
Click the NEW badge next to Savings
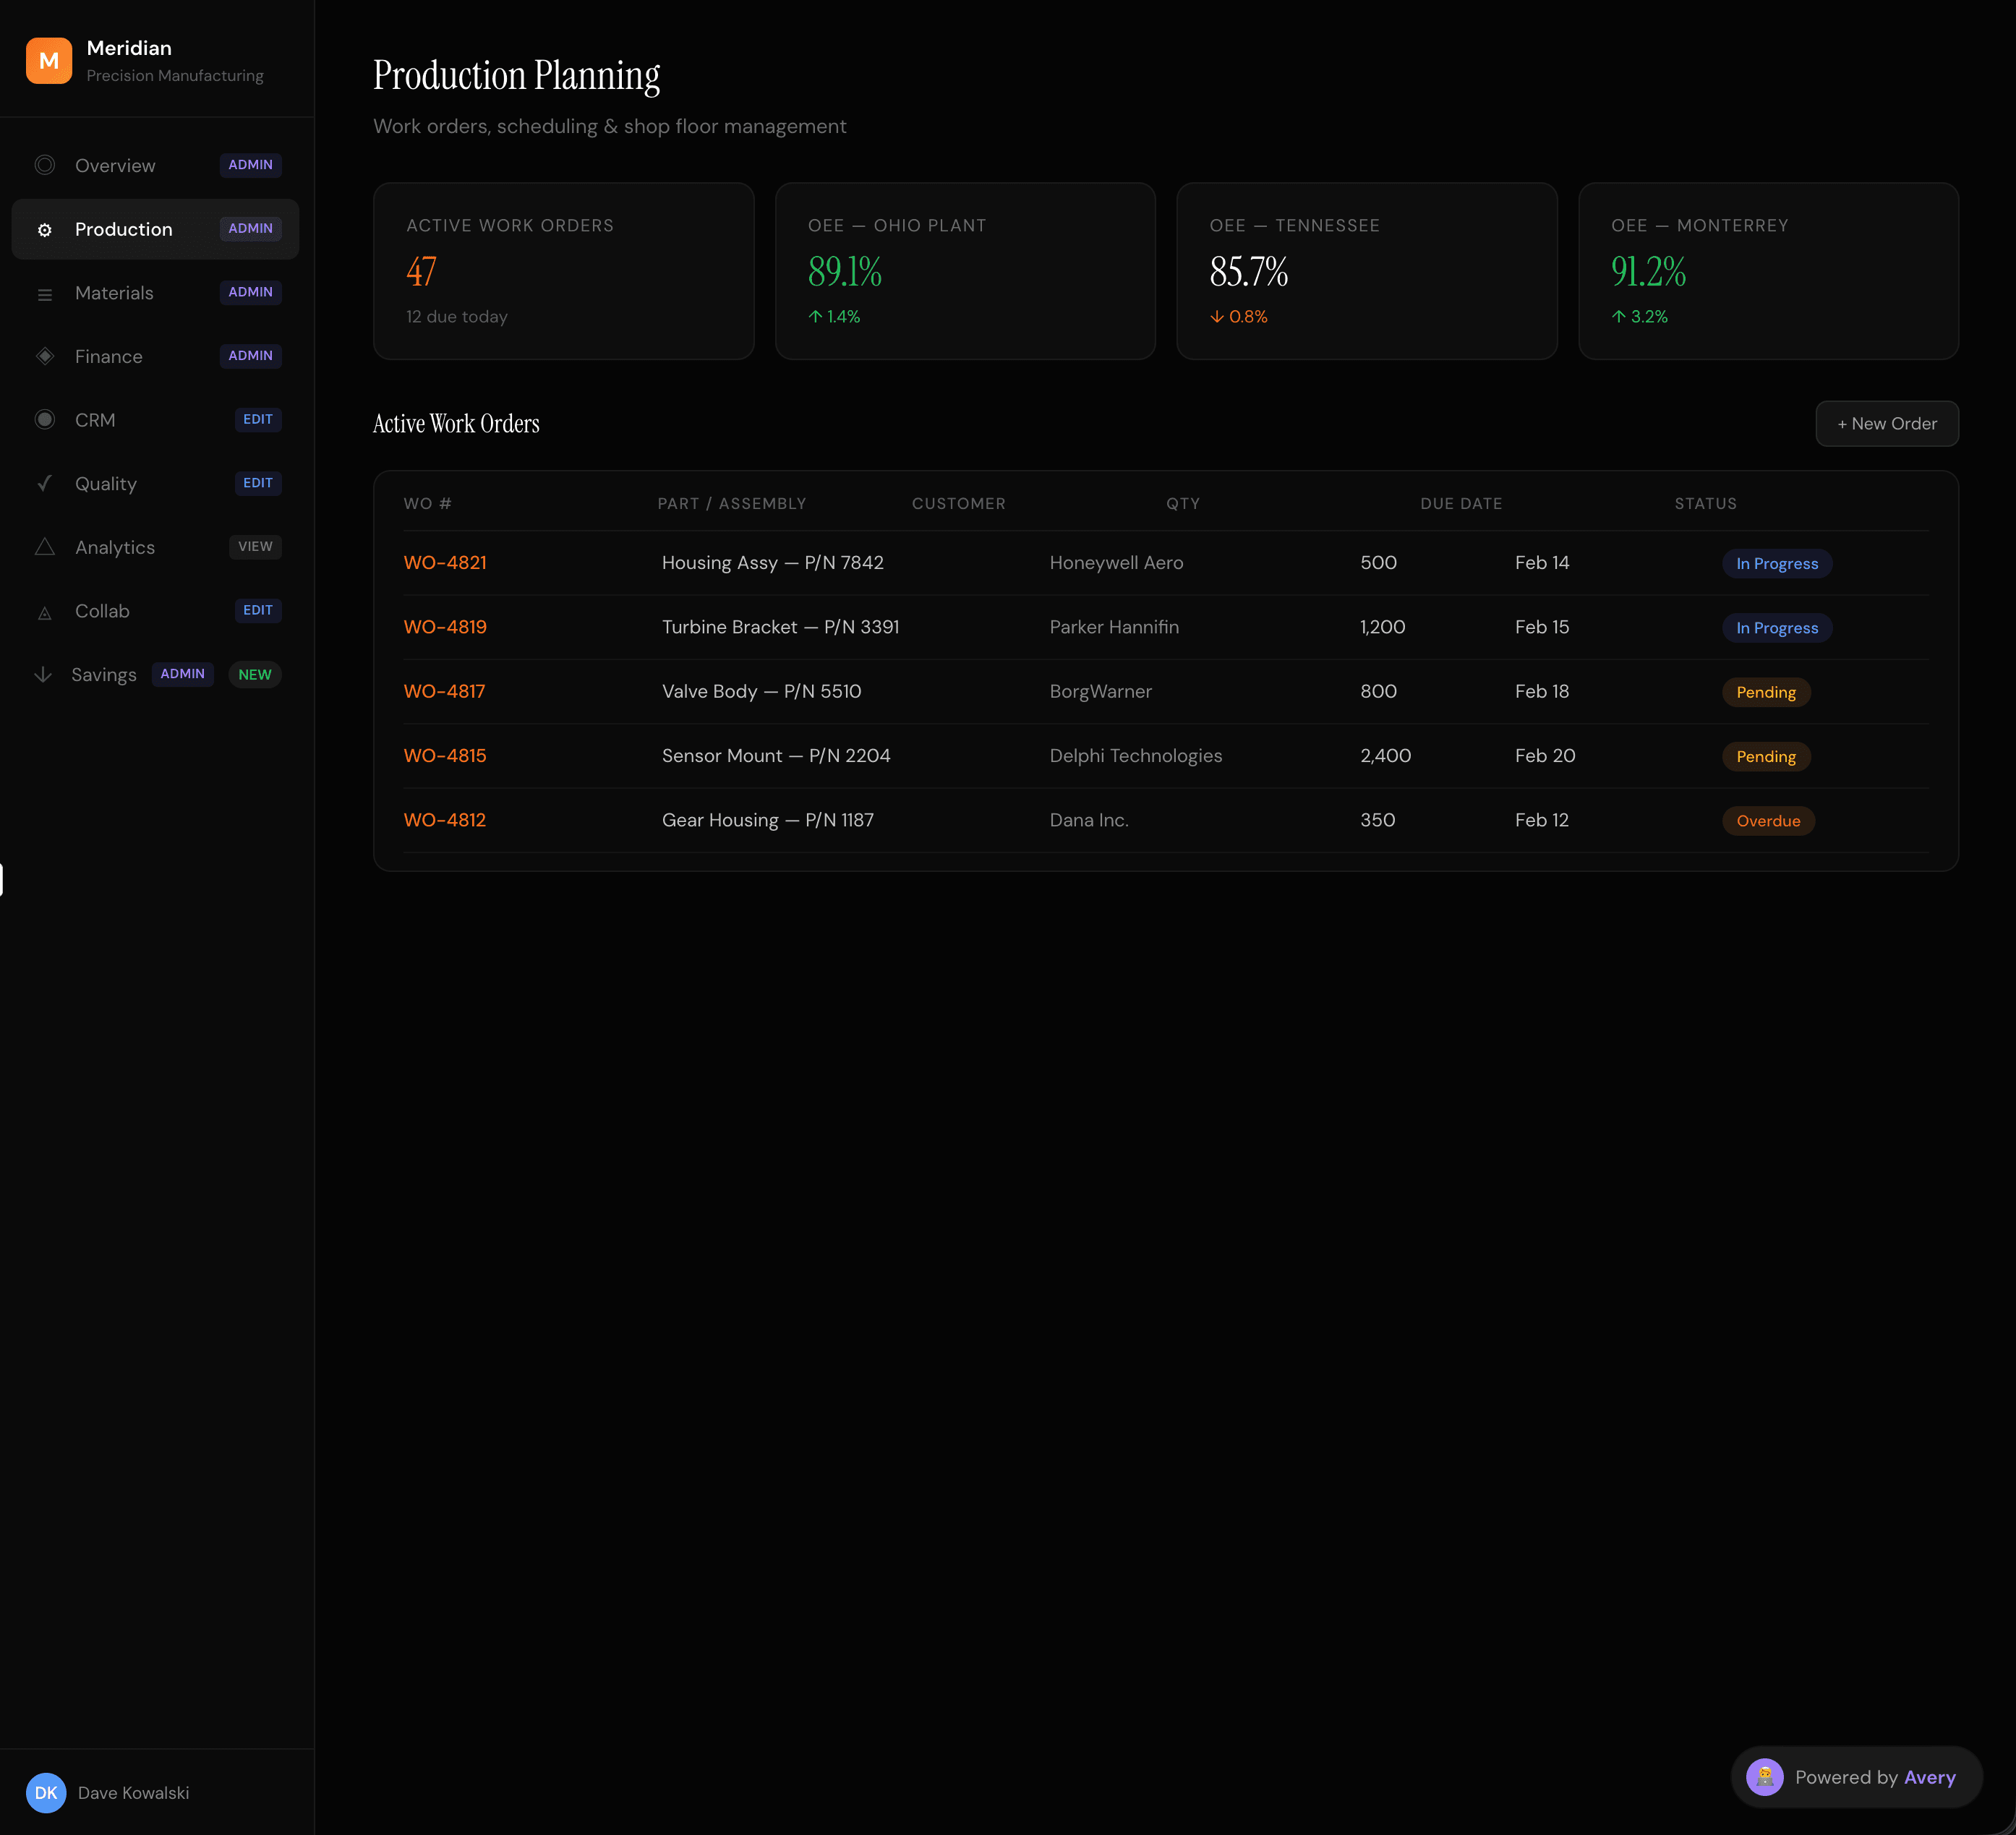pyautogui.click(x=254, y=675)
